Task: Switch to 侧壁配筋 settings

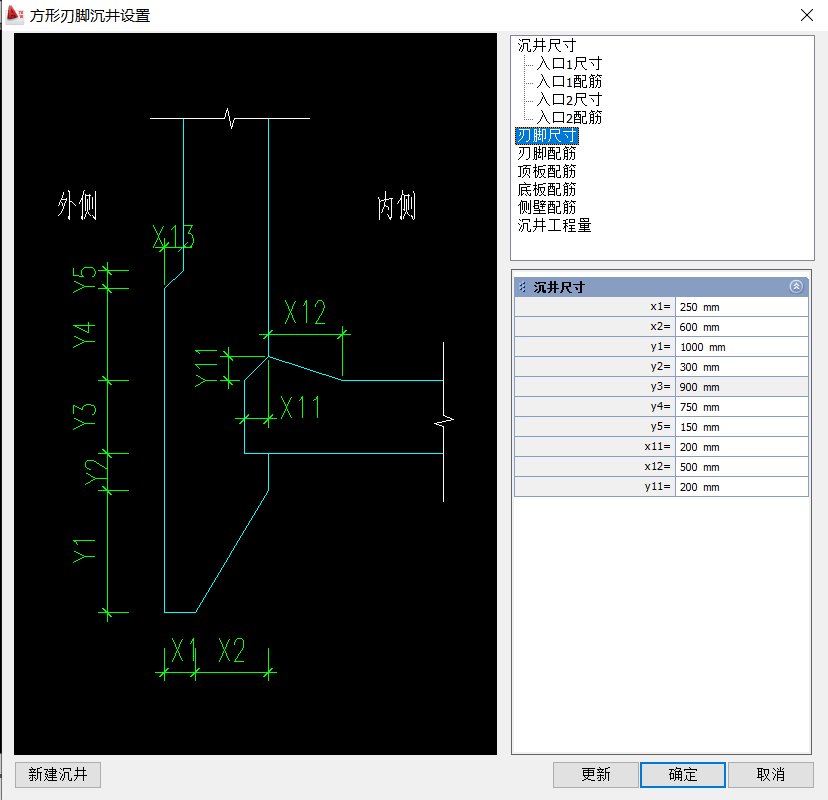Action: click(546, 207)
